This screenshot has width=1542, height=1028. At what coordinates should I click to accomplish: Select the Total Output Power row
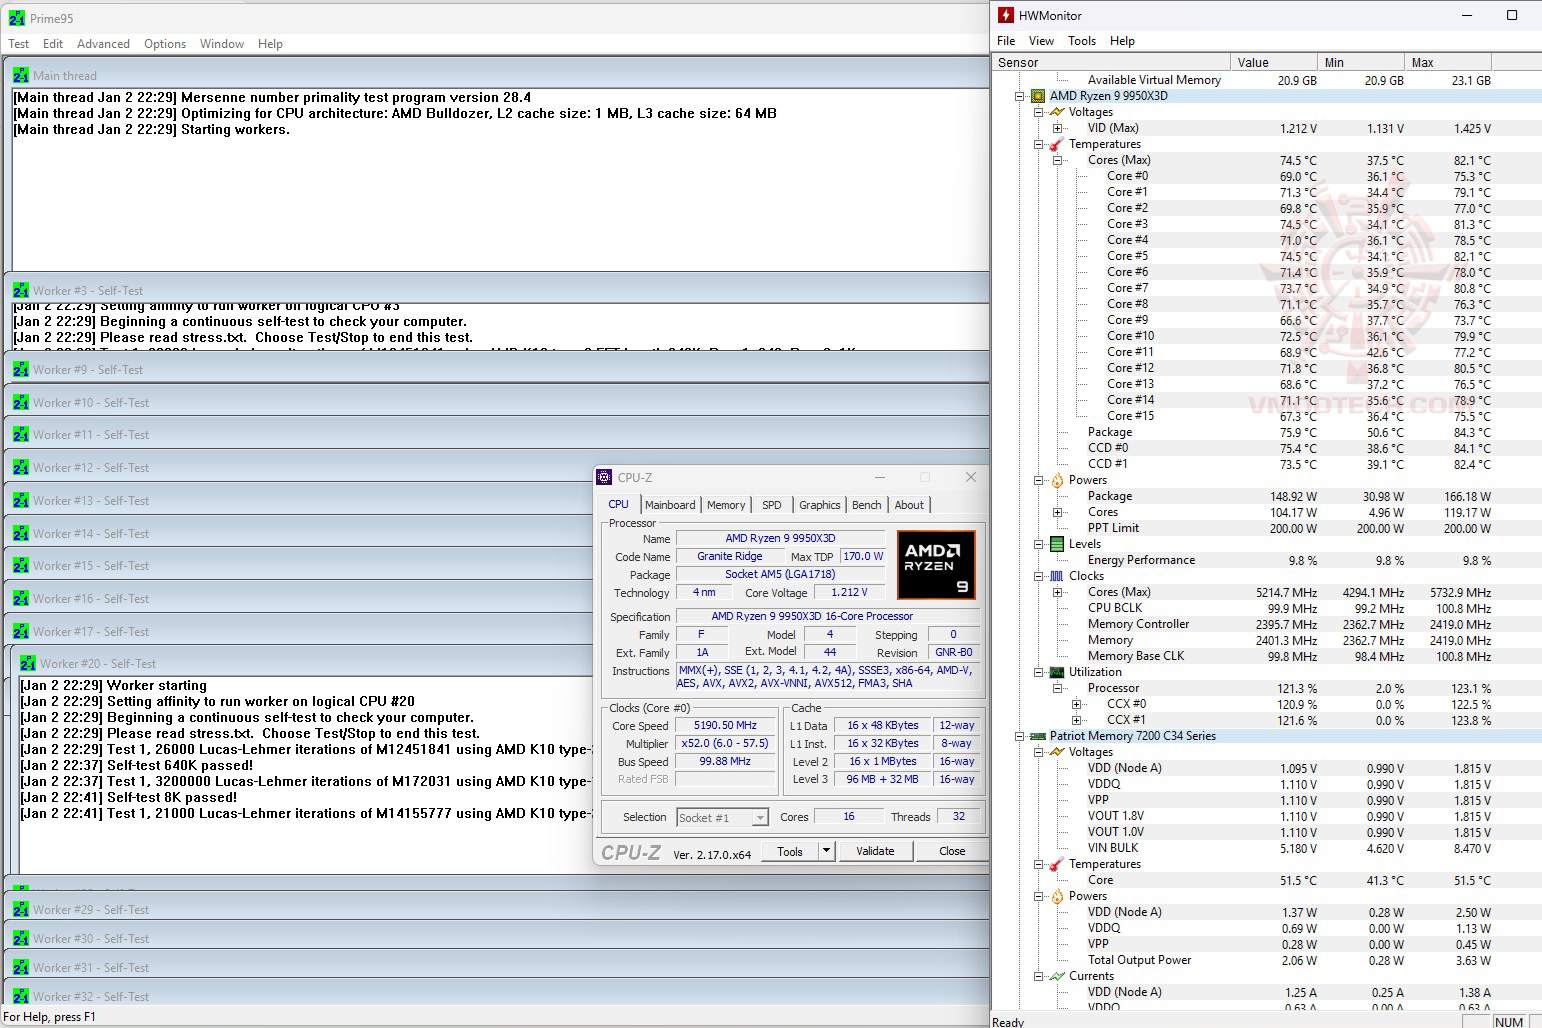click(x=1289, y=960)
